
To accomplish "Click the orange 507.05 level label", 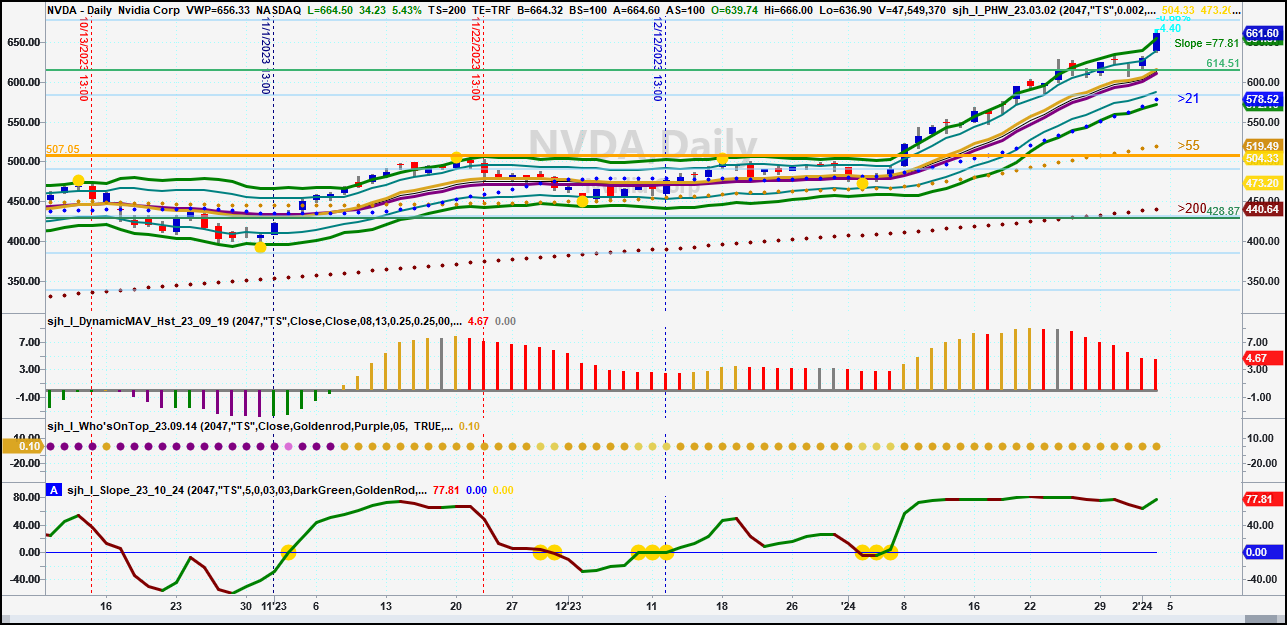I will [62, 149].
